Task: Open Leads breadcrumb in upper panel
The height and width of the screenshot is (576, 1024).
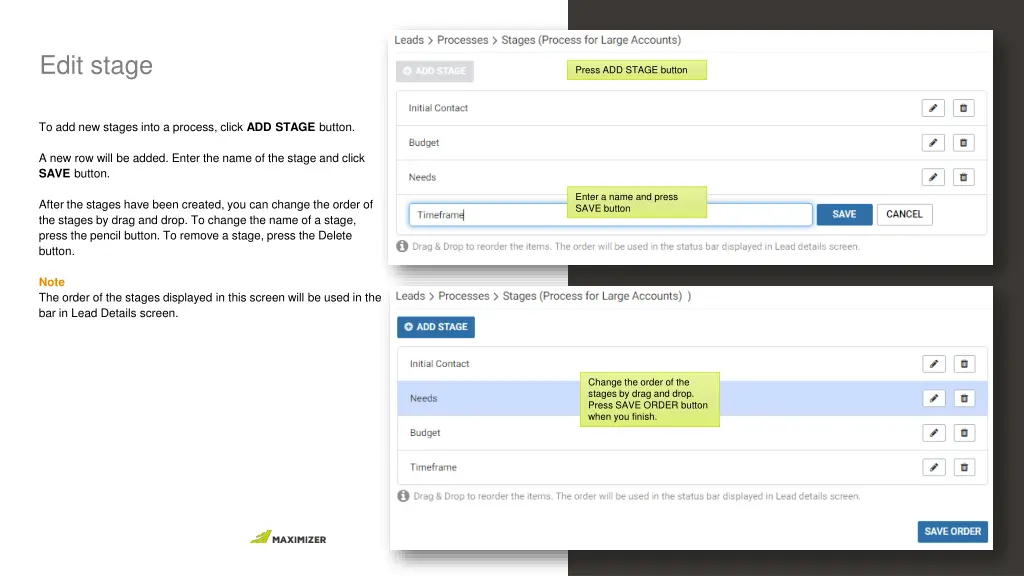Action: point(409,40)
